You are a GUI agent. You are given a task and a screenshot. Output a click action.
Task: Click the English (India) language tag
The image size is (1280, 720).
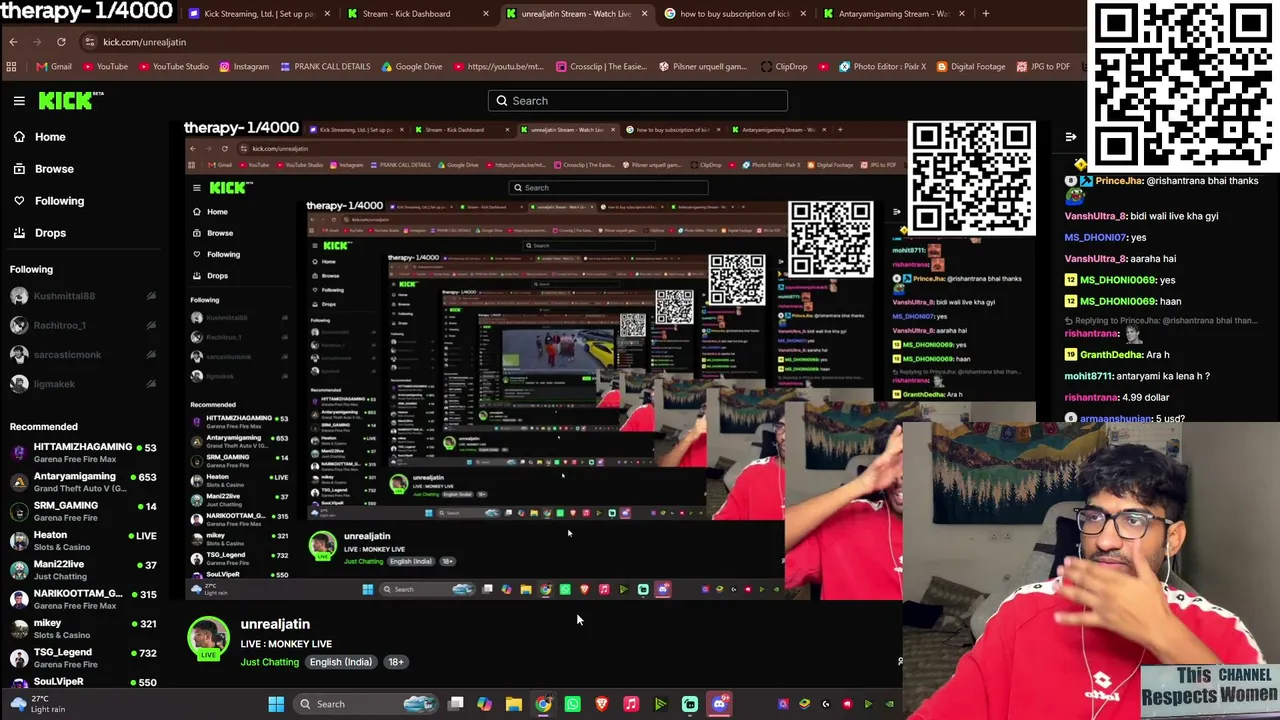click(340, 662)
